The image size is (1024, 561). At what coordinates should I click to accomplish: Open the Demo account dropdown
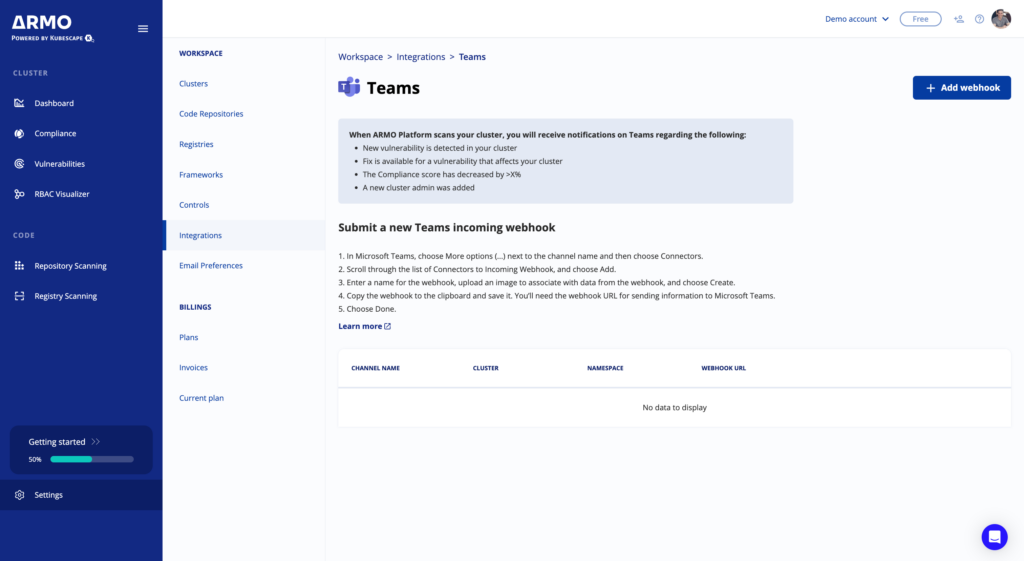coord(857,19)
